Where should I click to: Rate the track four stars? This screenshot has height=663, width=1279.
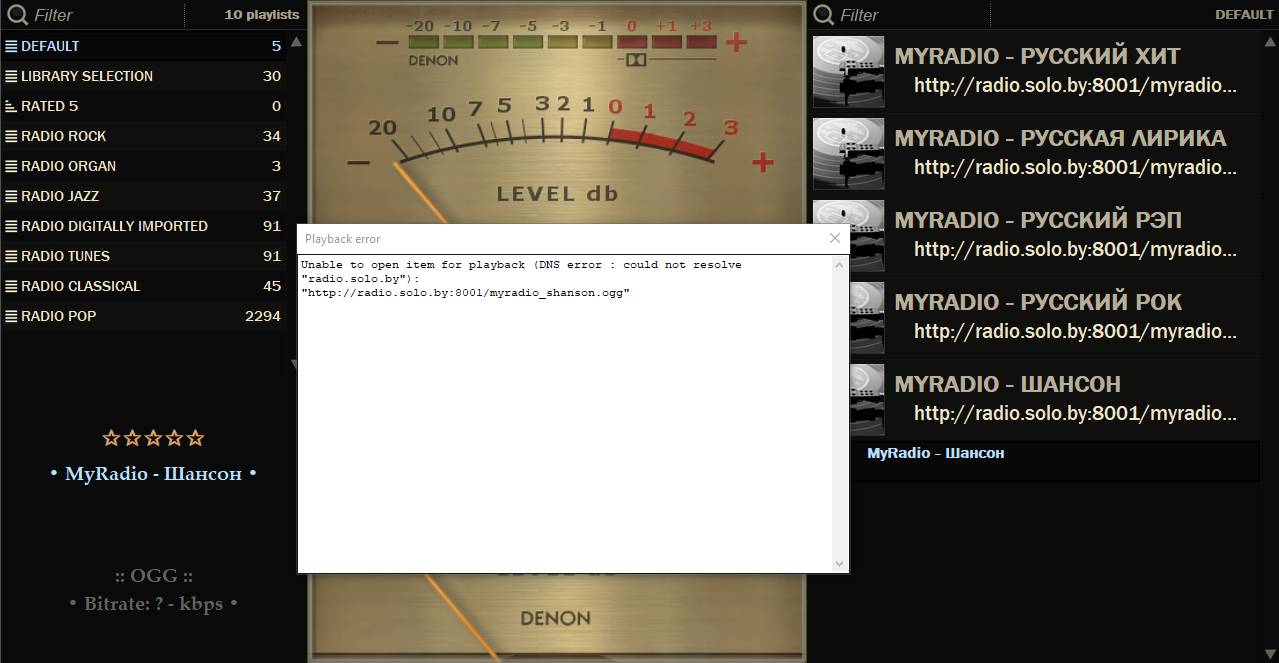click(174, 438)
